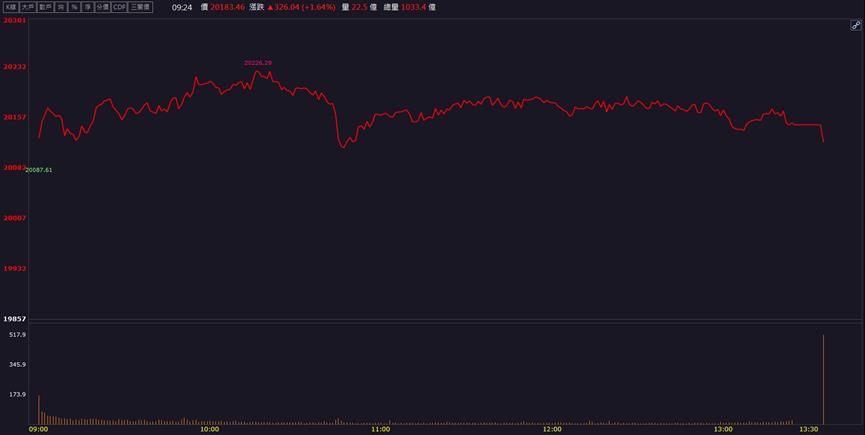Select the 三關價 button
This screenshot has height=435, width=865.
point(140,7)
